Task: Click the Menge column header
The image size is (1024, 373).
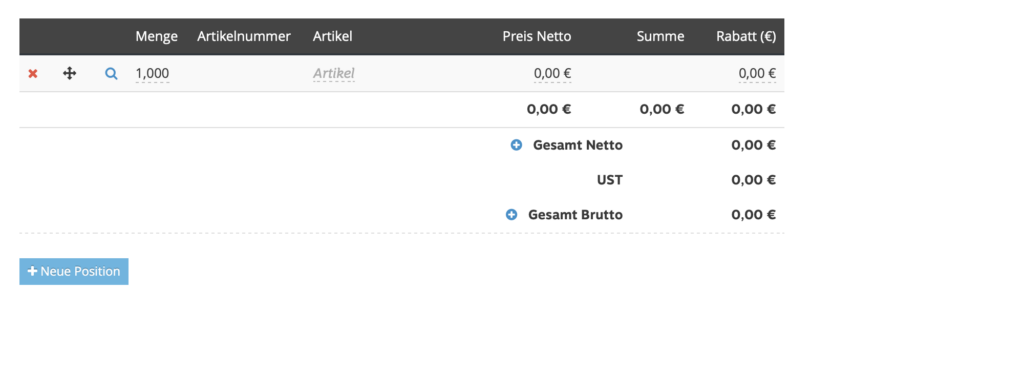Action: click(x=157, y=37)
